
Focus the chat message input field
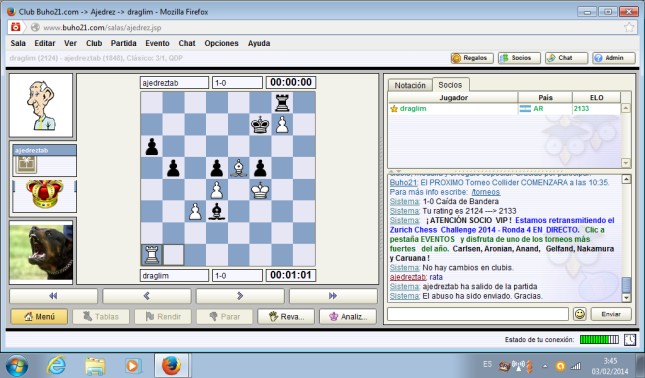click(x=478, y=314)
